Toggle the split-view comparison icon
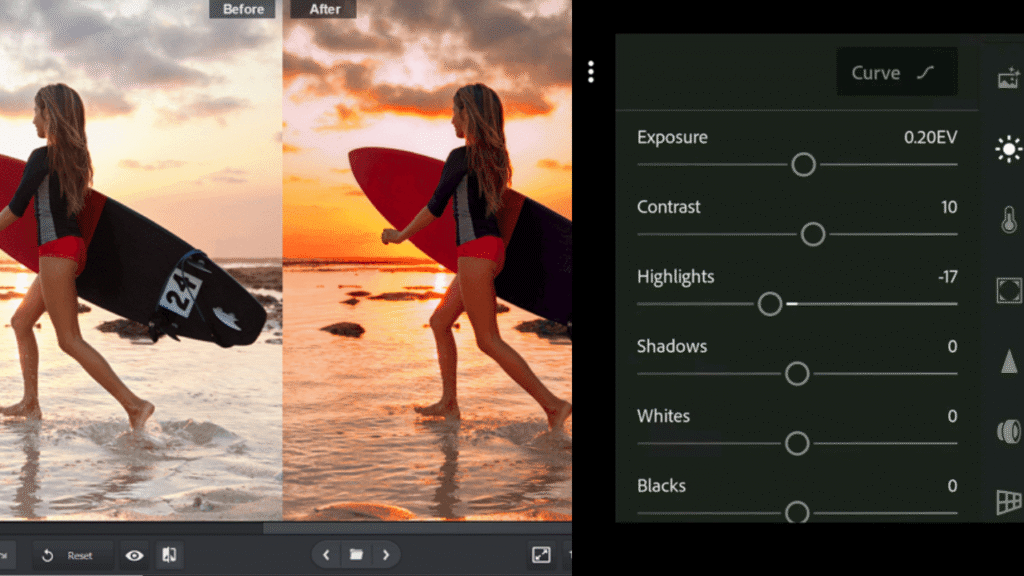The image size is (1024, 576). (169, 555)
